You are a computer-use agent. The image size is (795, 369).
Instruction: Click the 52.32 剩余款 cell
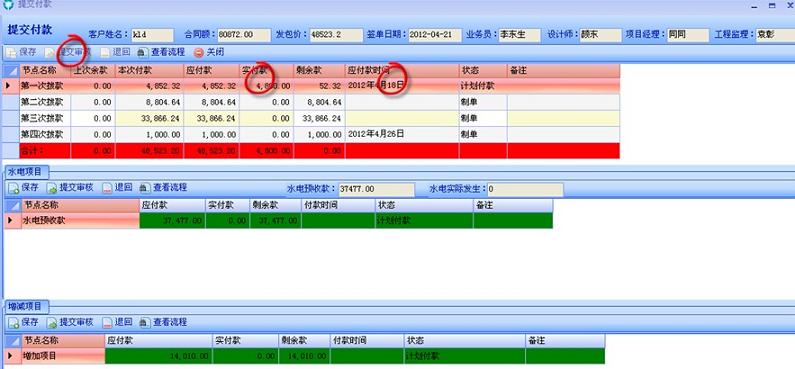coord(319,86)
